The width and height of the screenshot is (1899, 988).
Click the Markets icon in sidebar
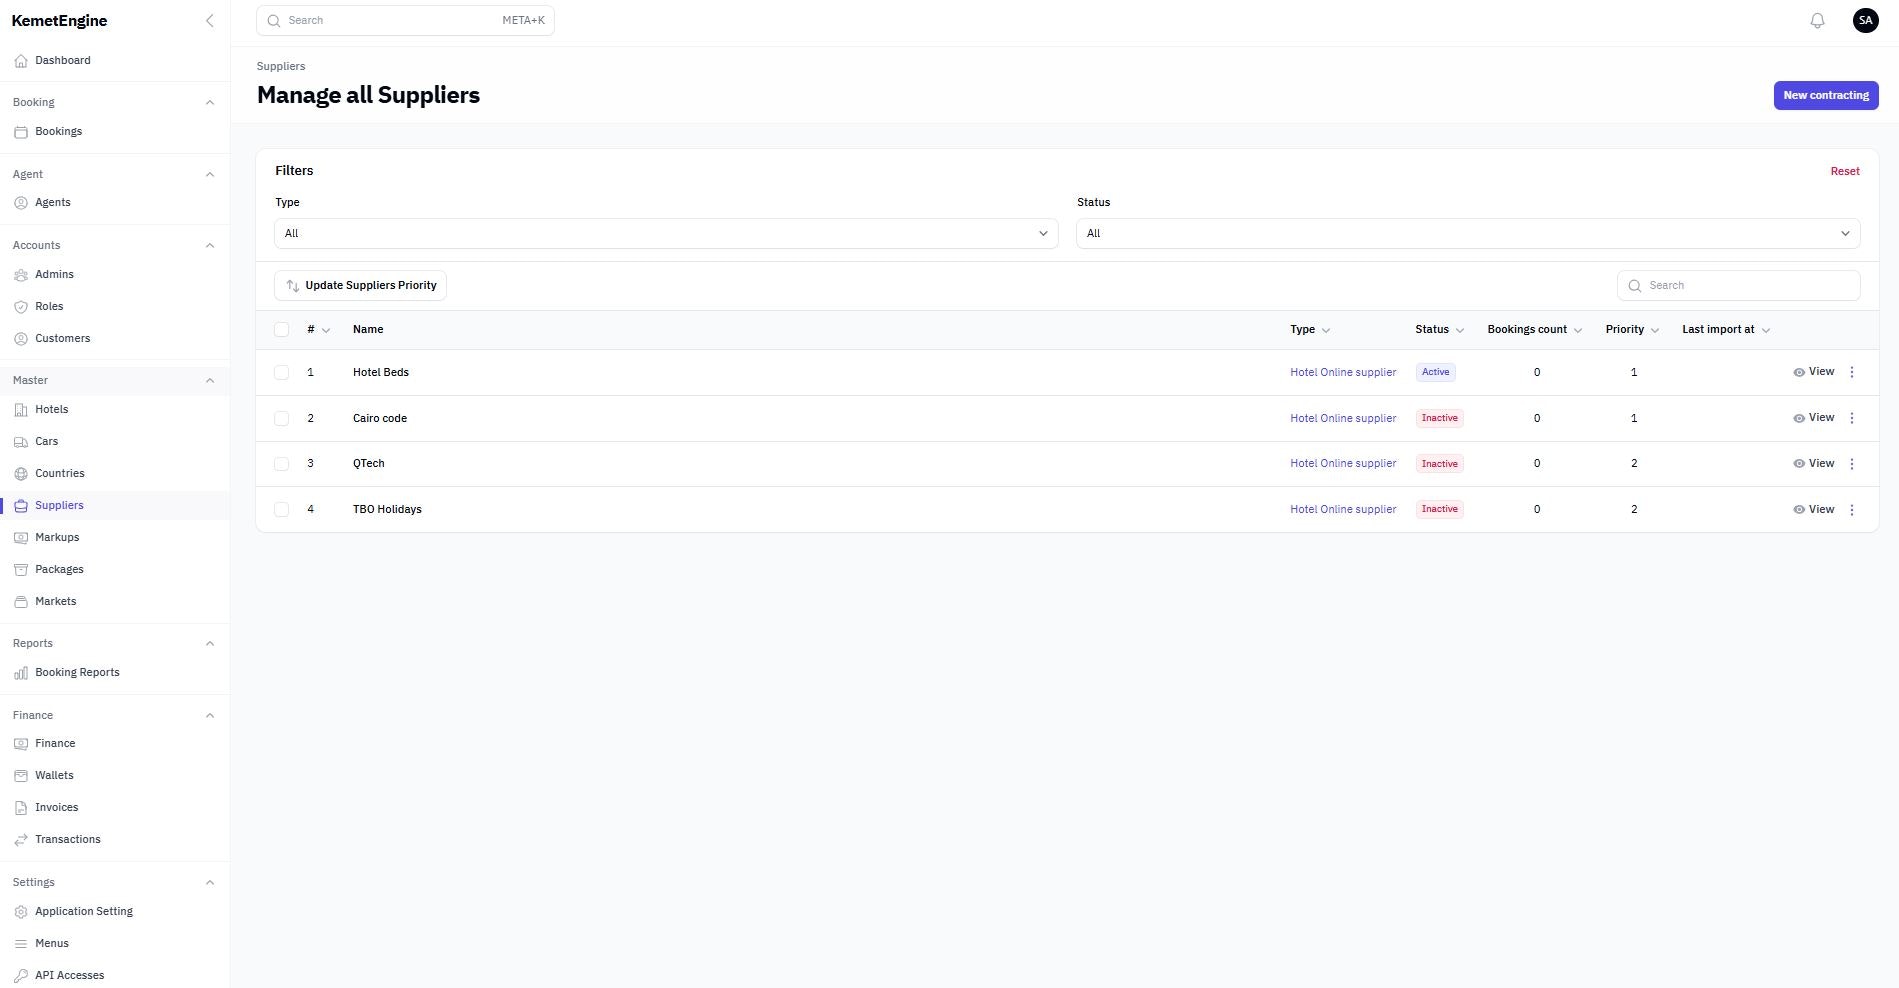click(21, 602)
